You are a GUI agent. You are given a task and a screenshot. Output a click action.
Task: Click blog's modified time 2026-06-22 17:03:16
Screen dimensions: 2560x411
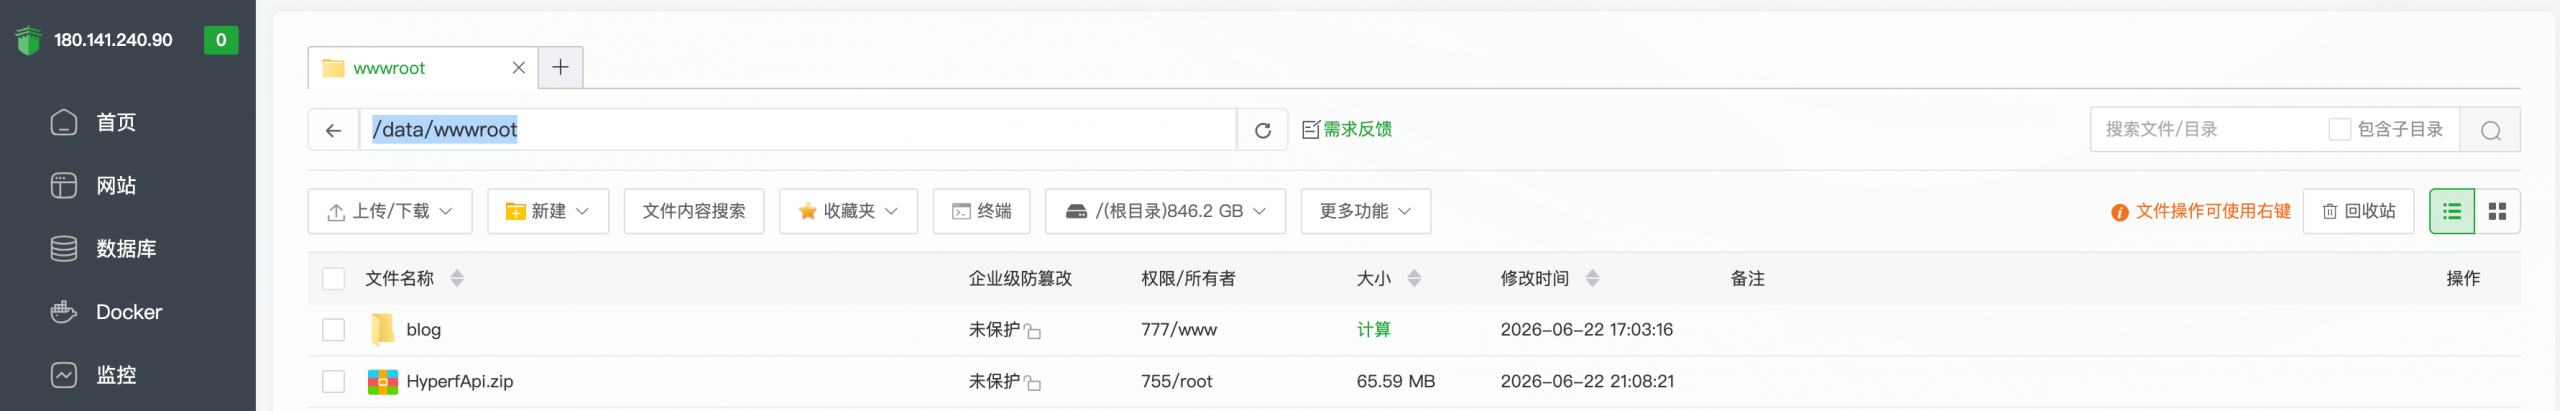coord(1587,330)
